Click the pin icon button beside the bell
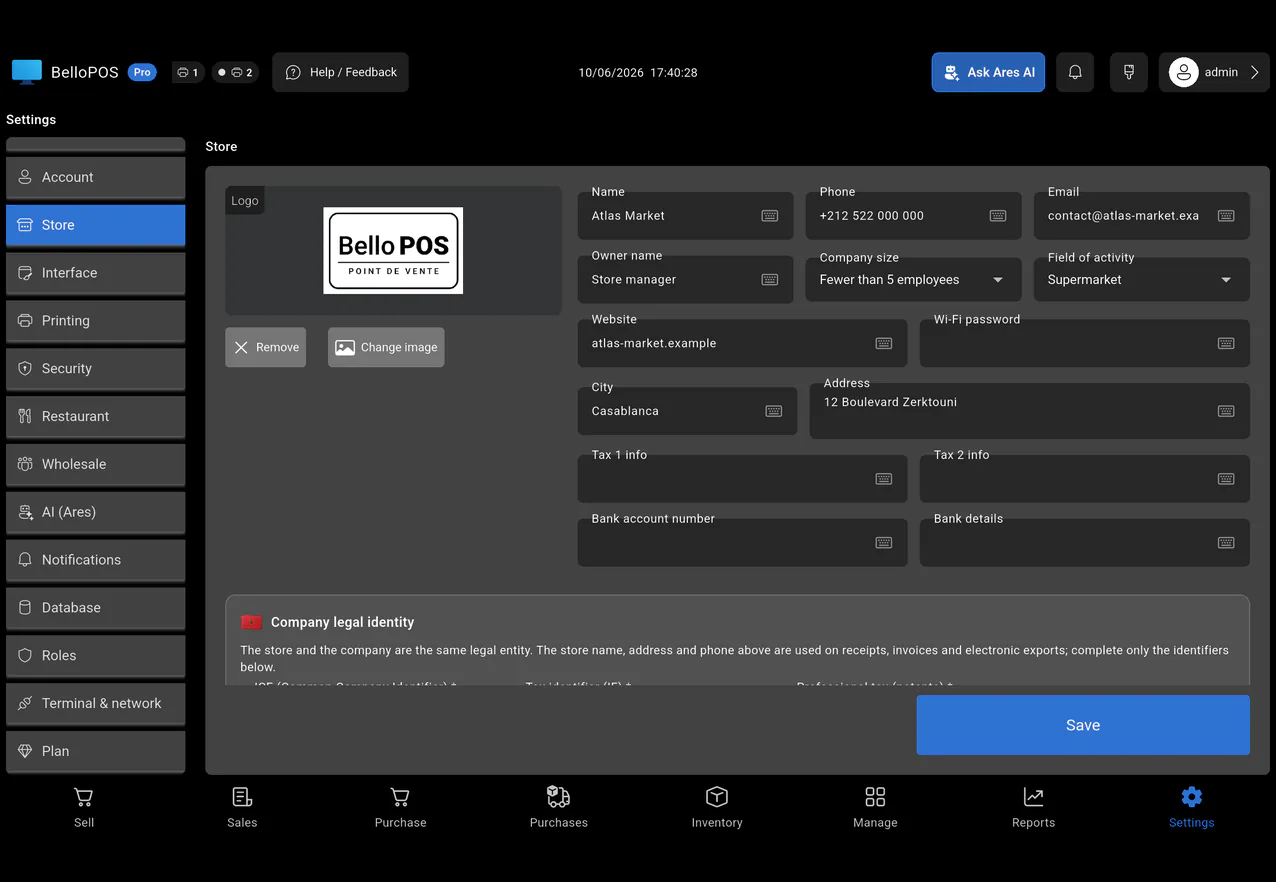Screen dimensions: 1276x882 1129,72
